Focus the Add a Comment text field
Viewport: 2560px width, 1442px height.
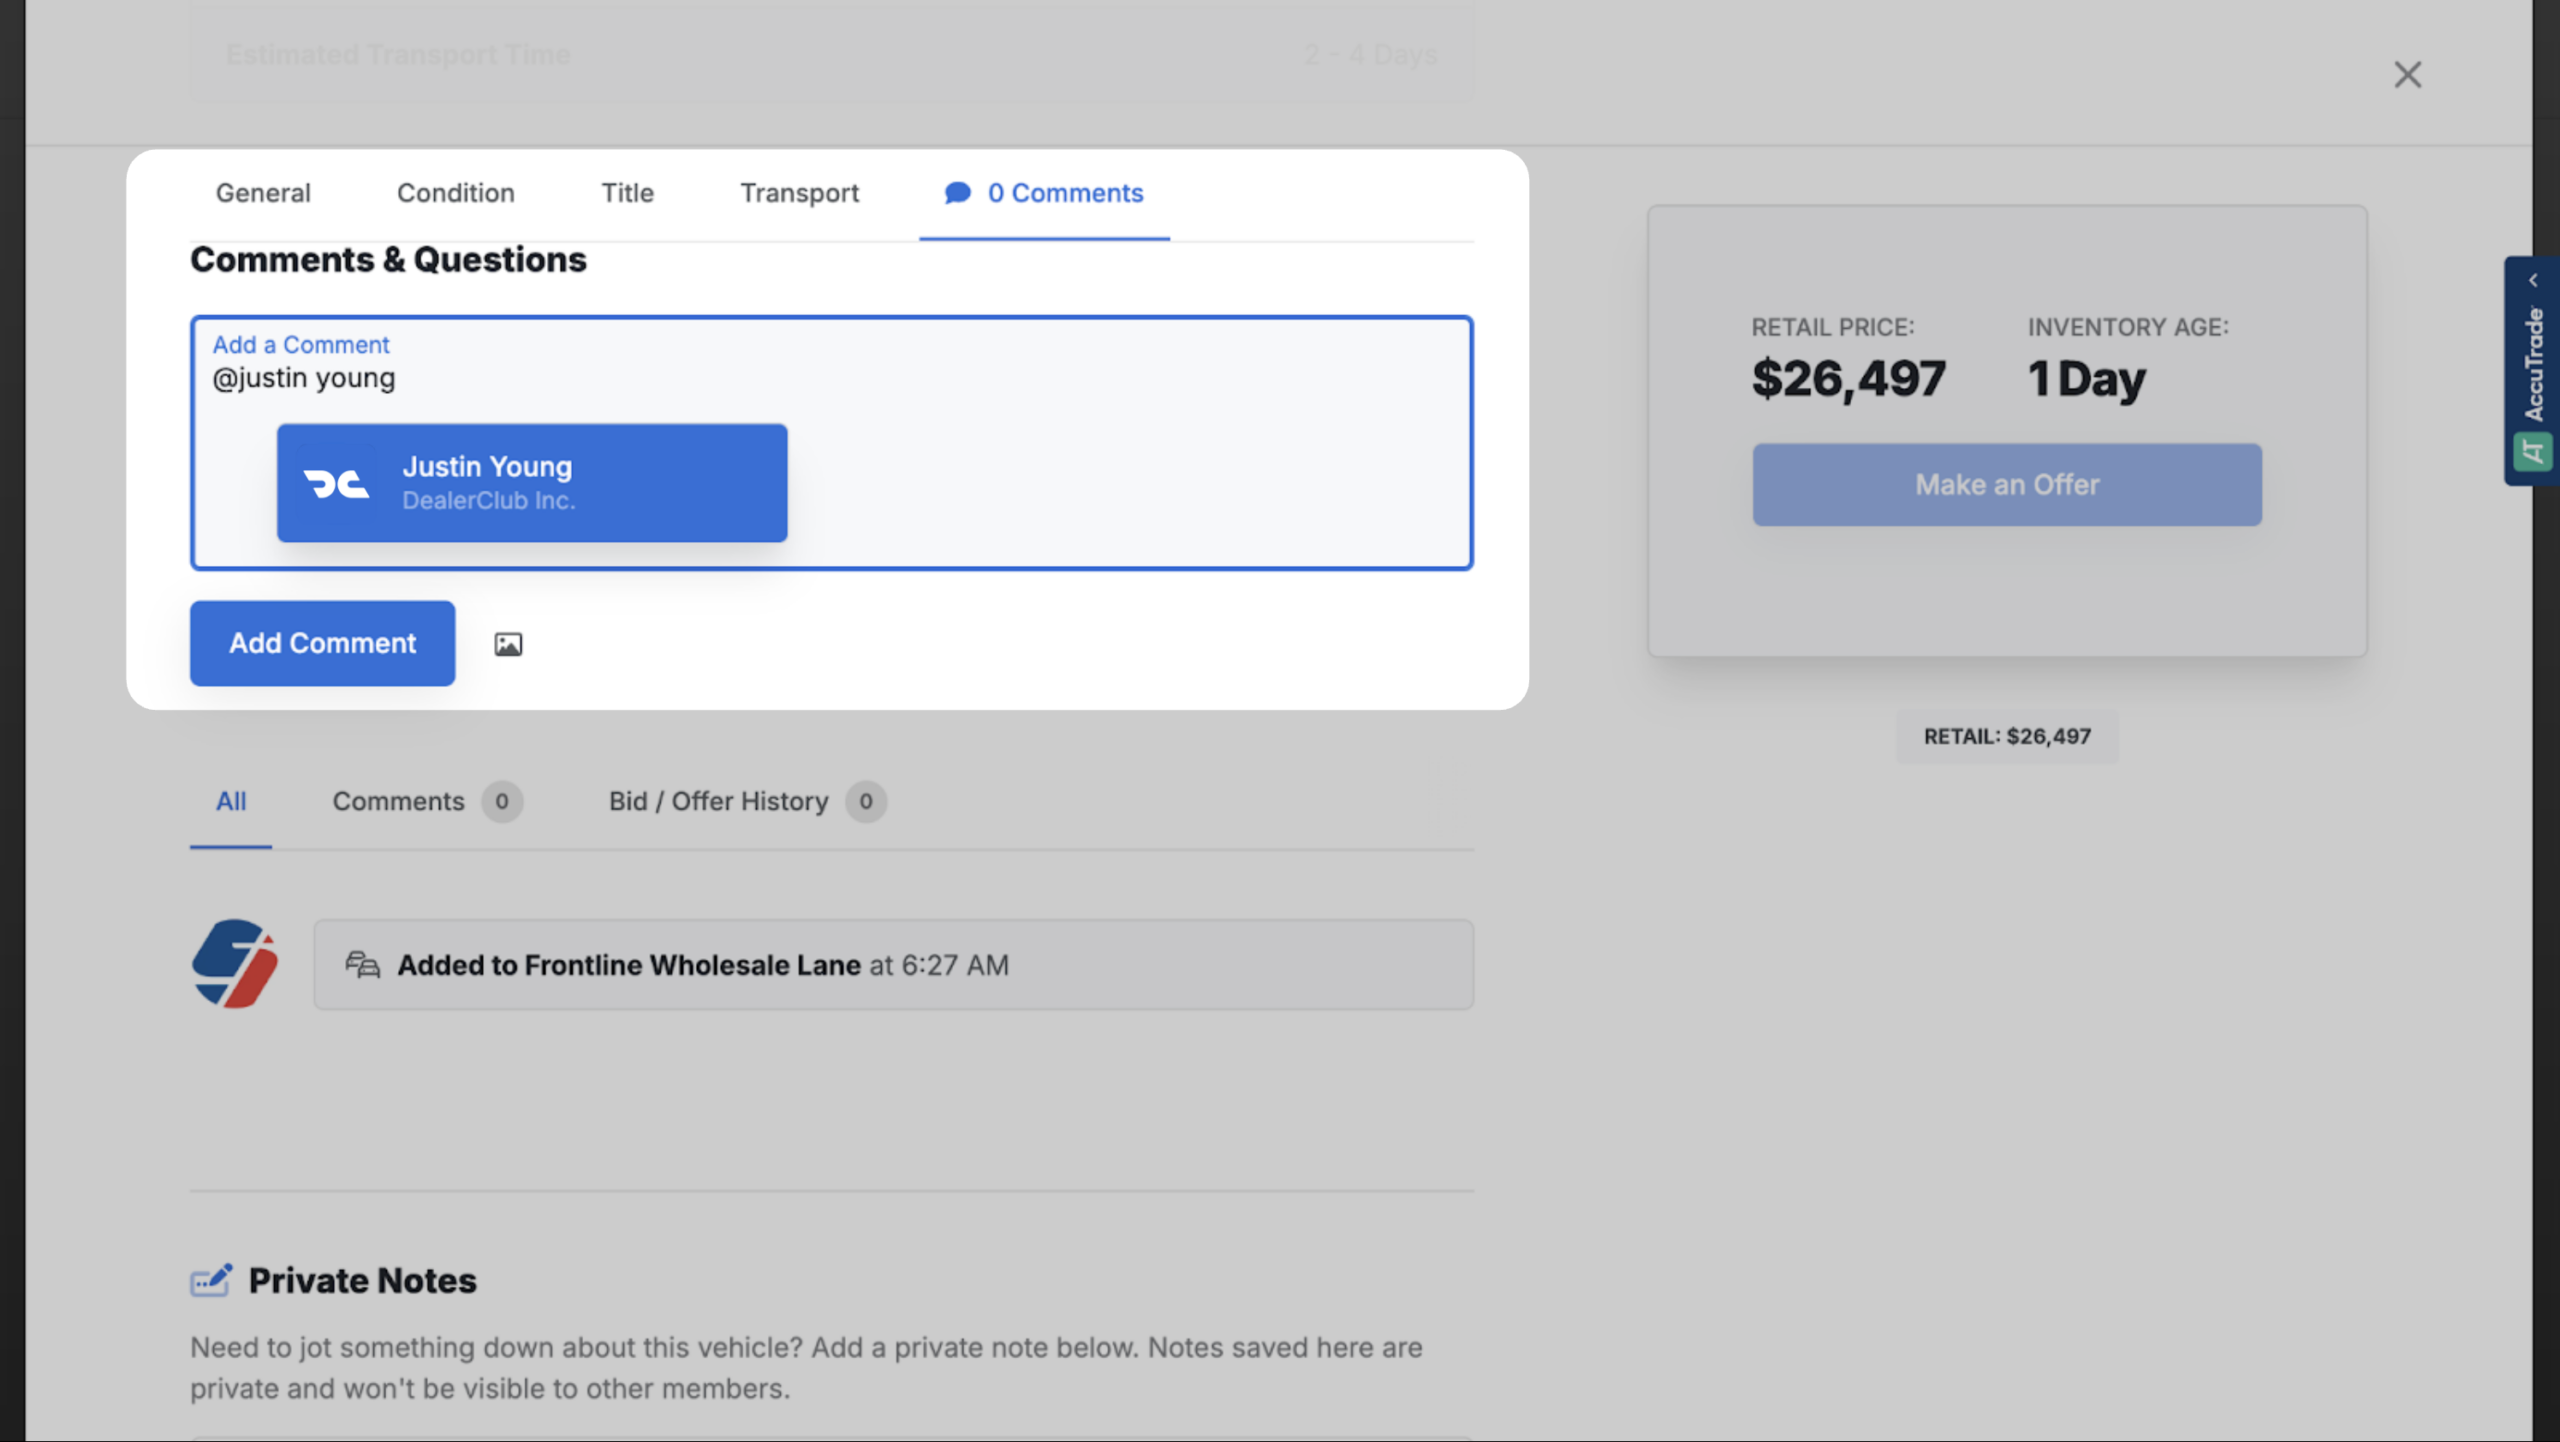831,443
